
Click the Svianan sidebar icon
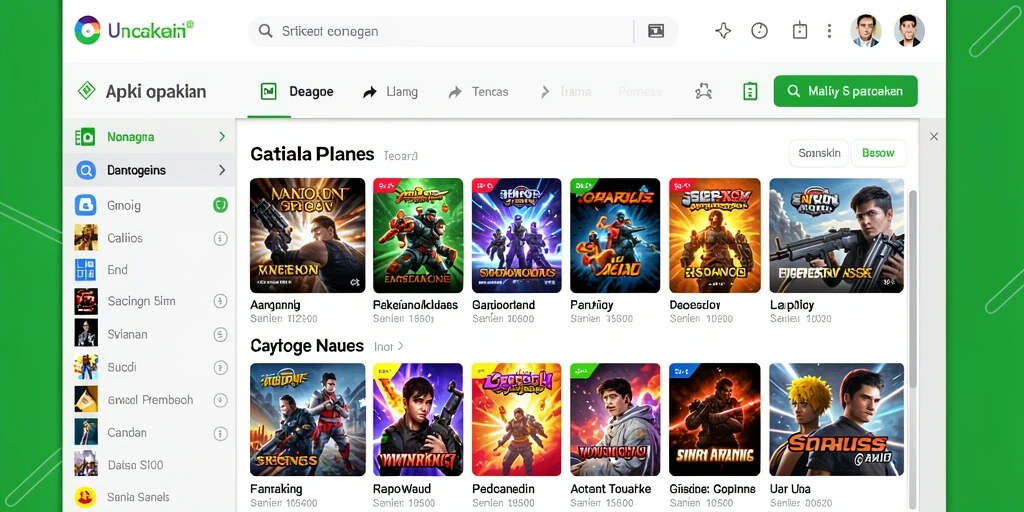[x=86, y=334]
